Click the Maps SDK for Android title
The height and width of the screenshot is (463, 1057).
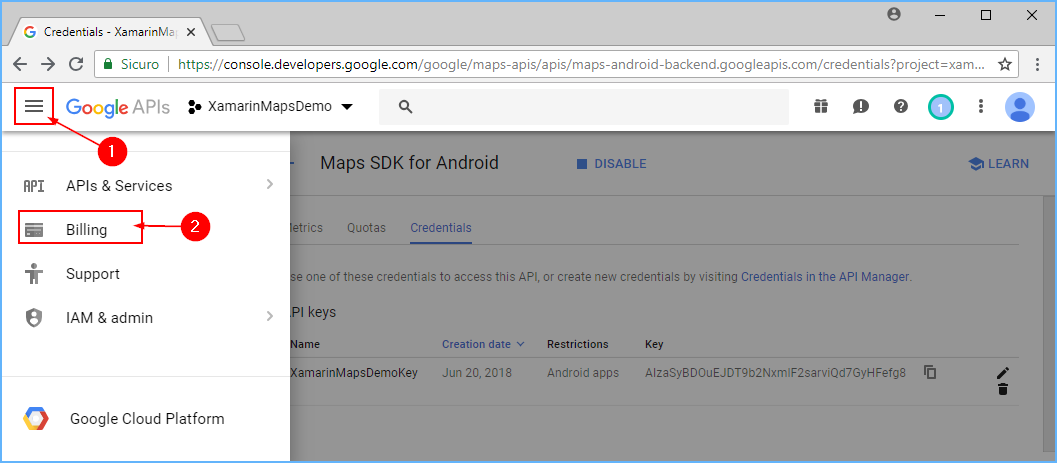(409, 162)
